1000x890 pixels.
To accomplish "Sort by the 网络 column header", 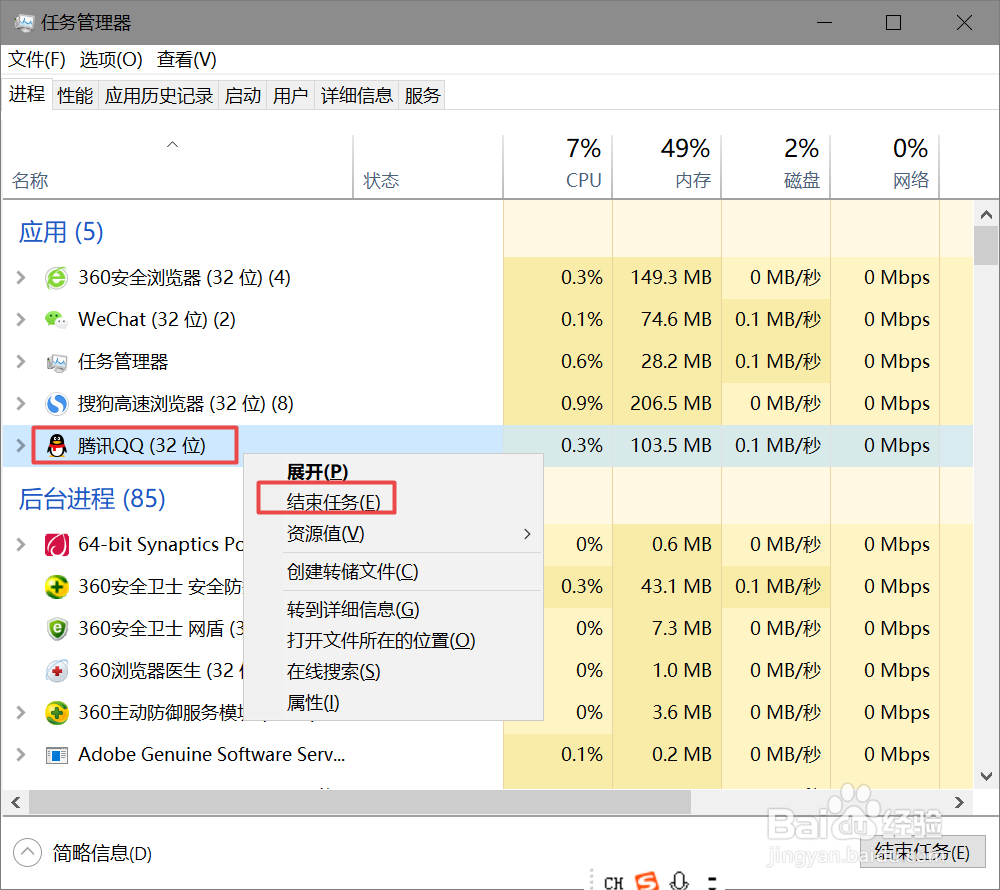I will [x=885, y=167].
